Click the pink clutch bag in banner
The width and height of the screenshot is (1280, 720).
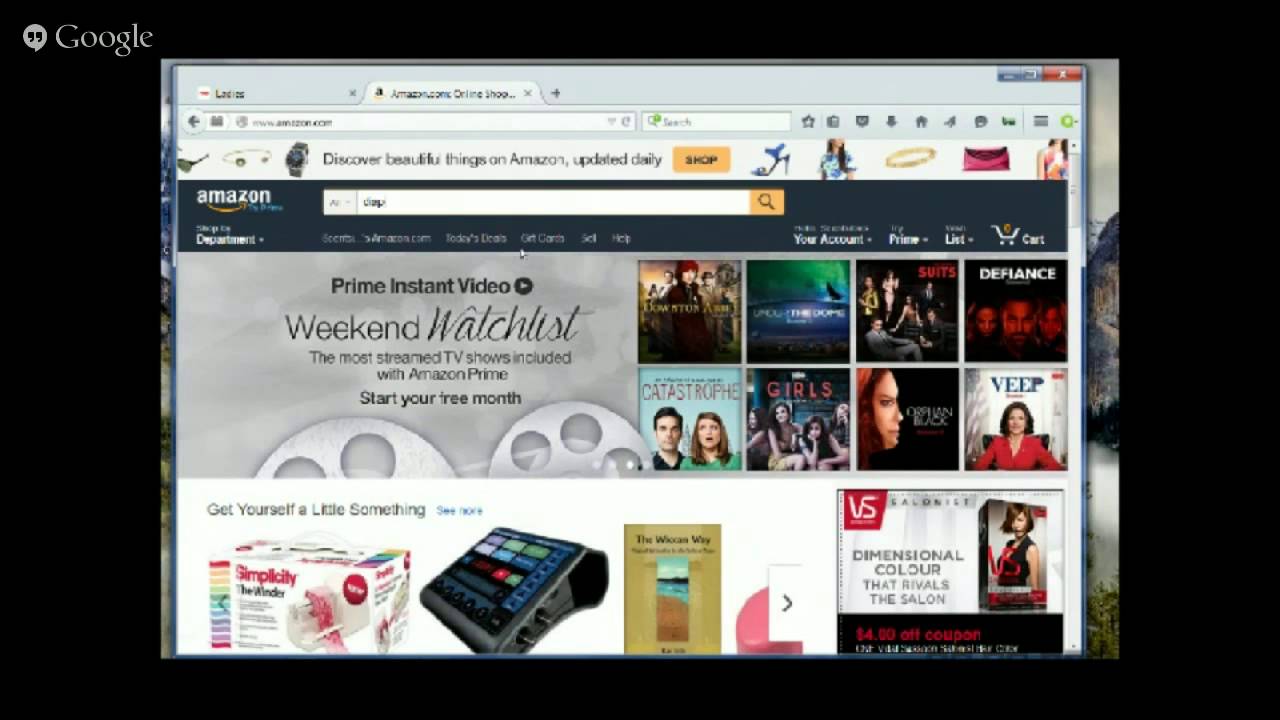pyautogui.click(x=986, y=159)
